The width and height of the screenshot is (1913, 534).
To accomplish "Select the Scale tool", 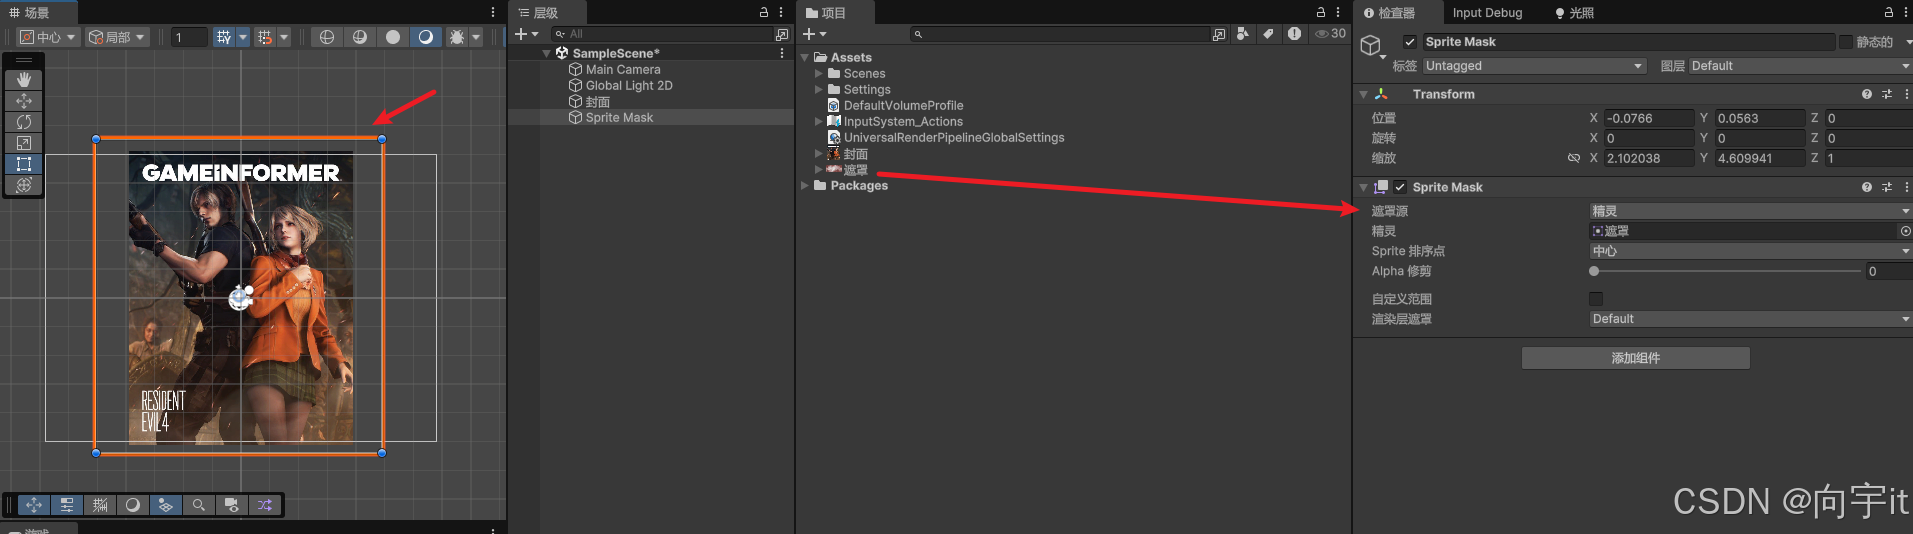I will 24,143.
